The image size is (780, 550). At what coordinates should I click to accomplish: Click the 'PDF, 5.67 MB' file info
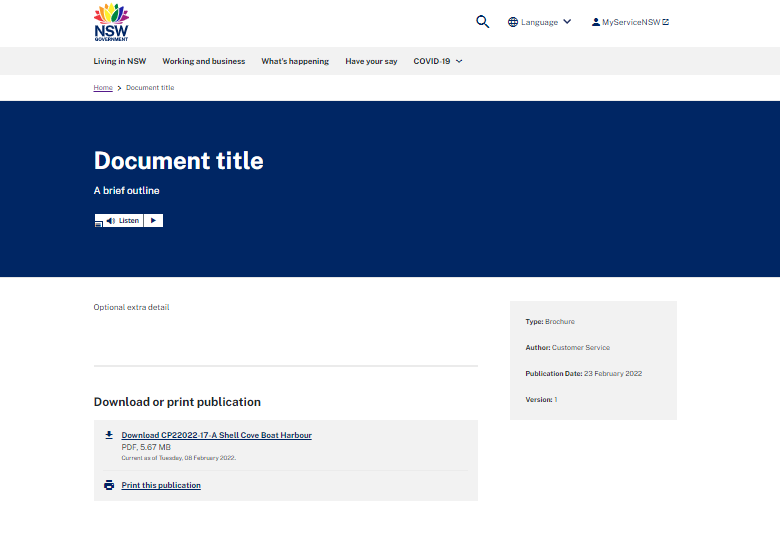pos(146,447)
